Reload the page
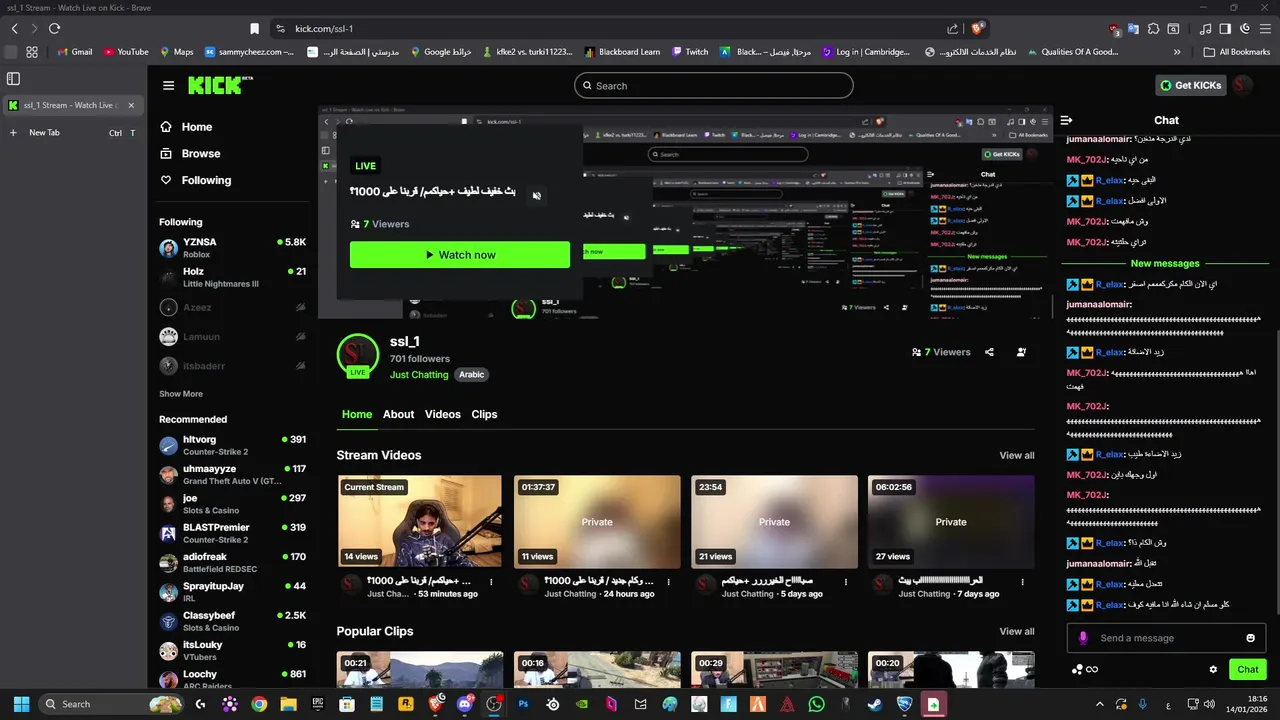Viewport: 1280px width, 720px height. (54, 29)
